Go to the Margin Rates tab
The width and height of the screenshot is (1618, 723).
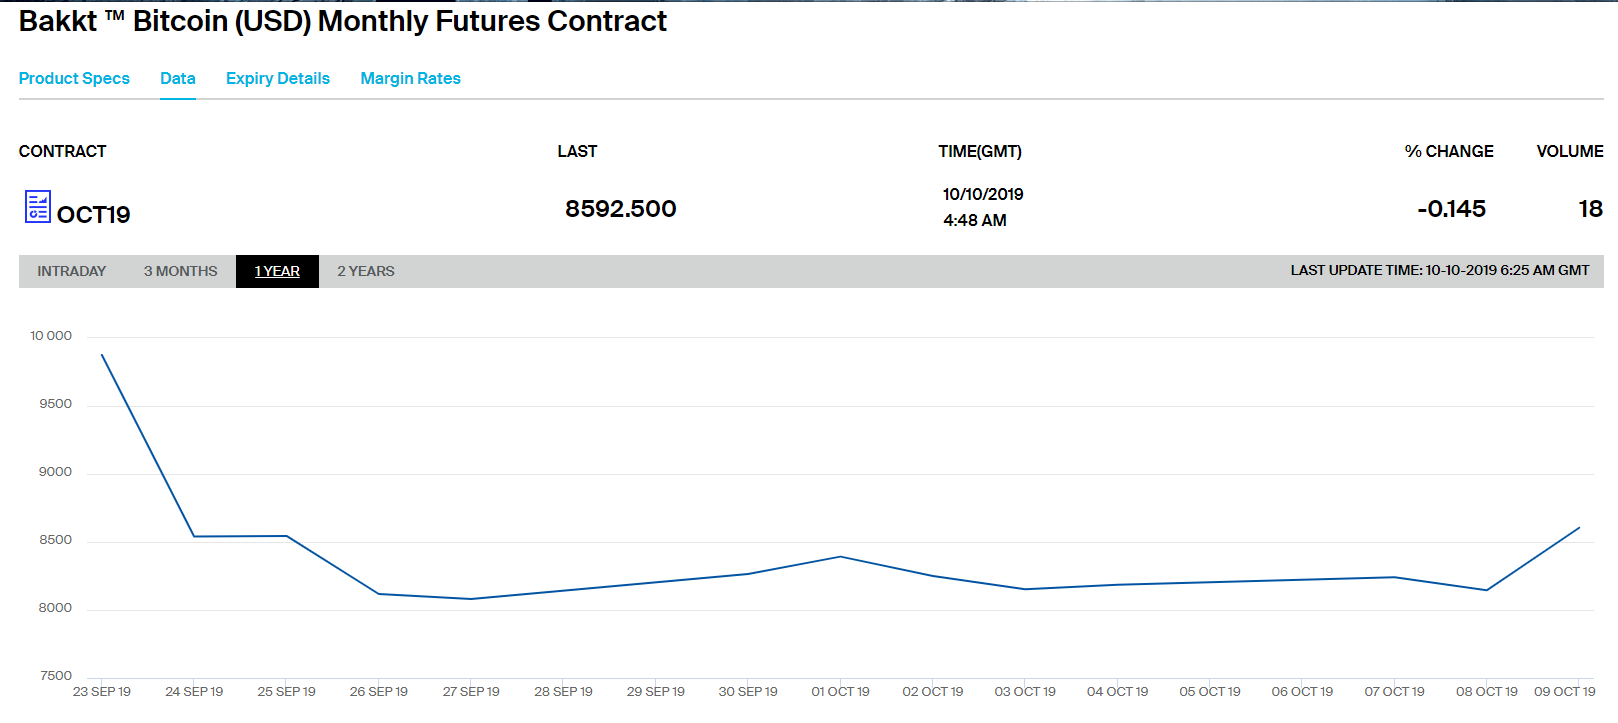coord(410,78)
